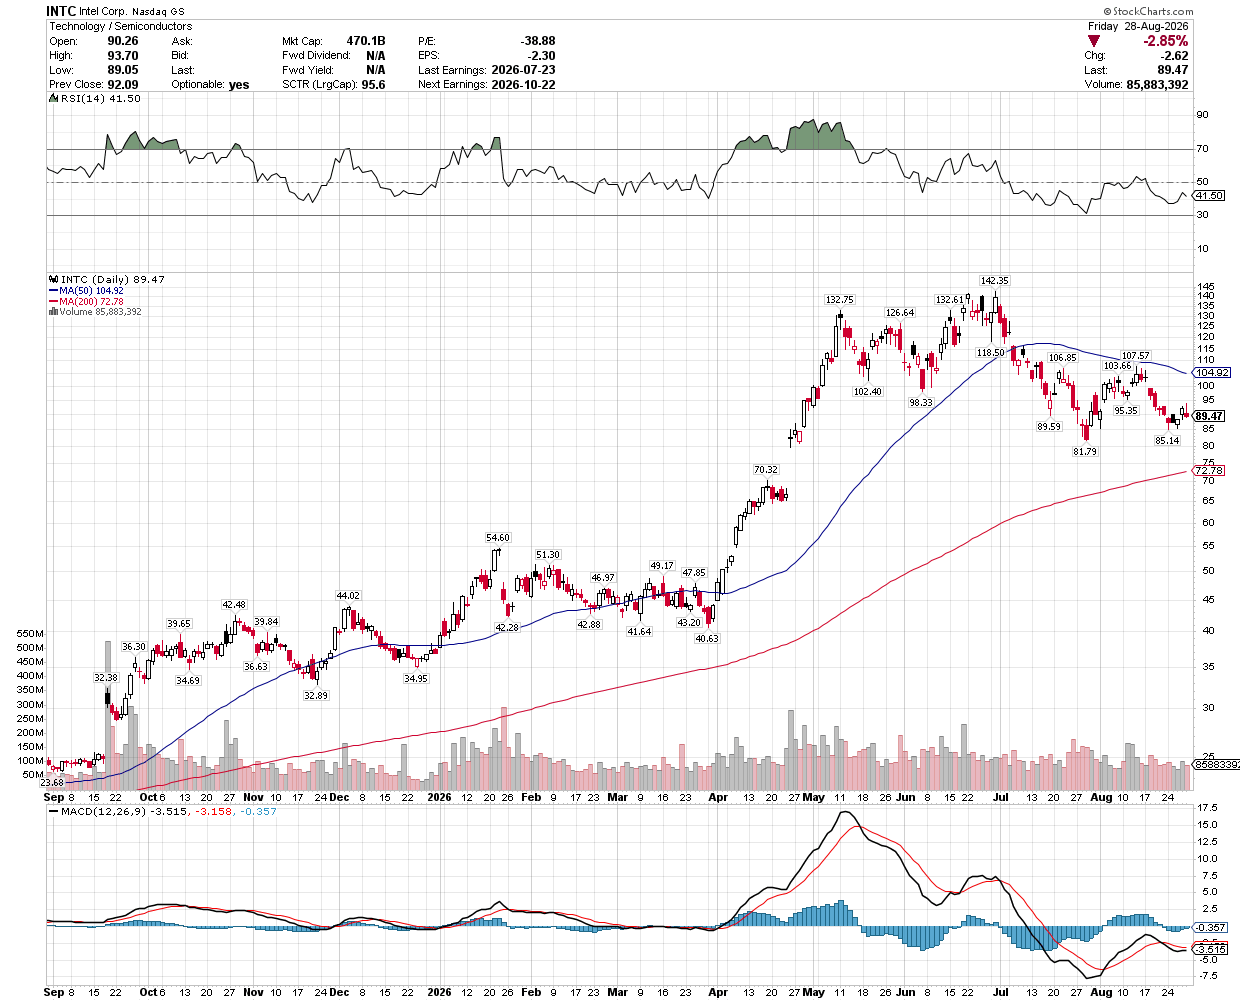Image resolution: width=1240 pixels, height=1001 pixels.
Task: Select the Last Earnings date 2026-07-23
Action: click(x=524, y=70)
